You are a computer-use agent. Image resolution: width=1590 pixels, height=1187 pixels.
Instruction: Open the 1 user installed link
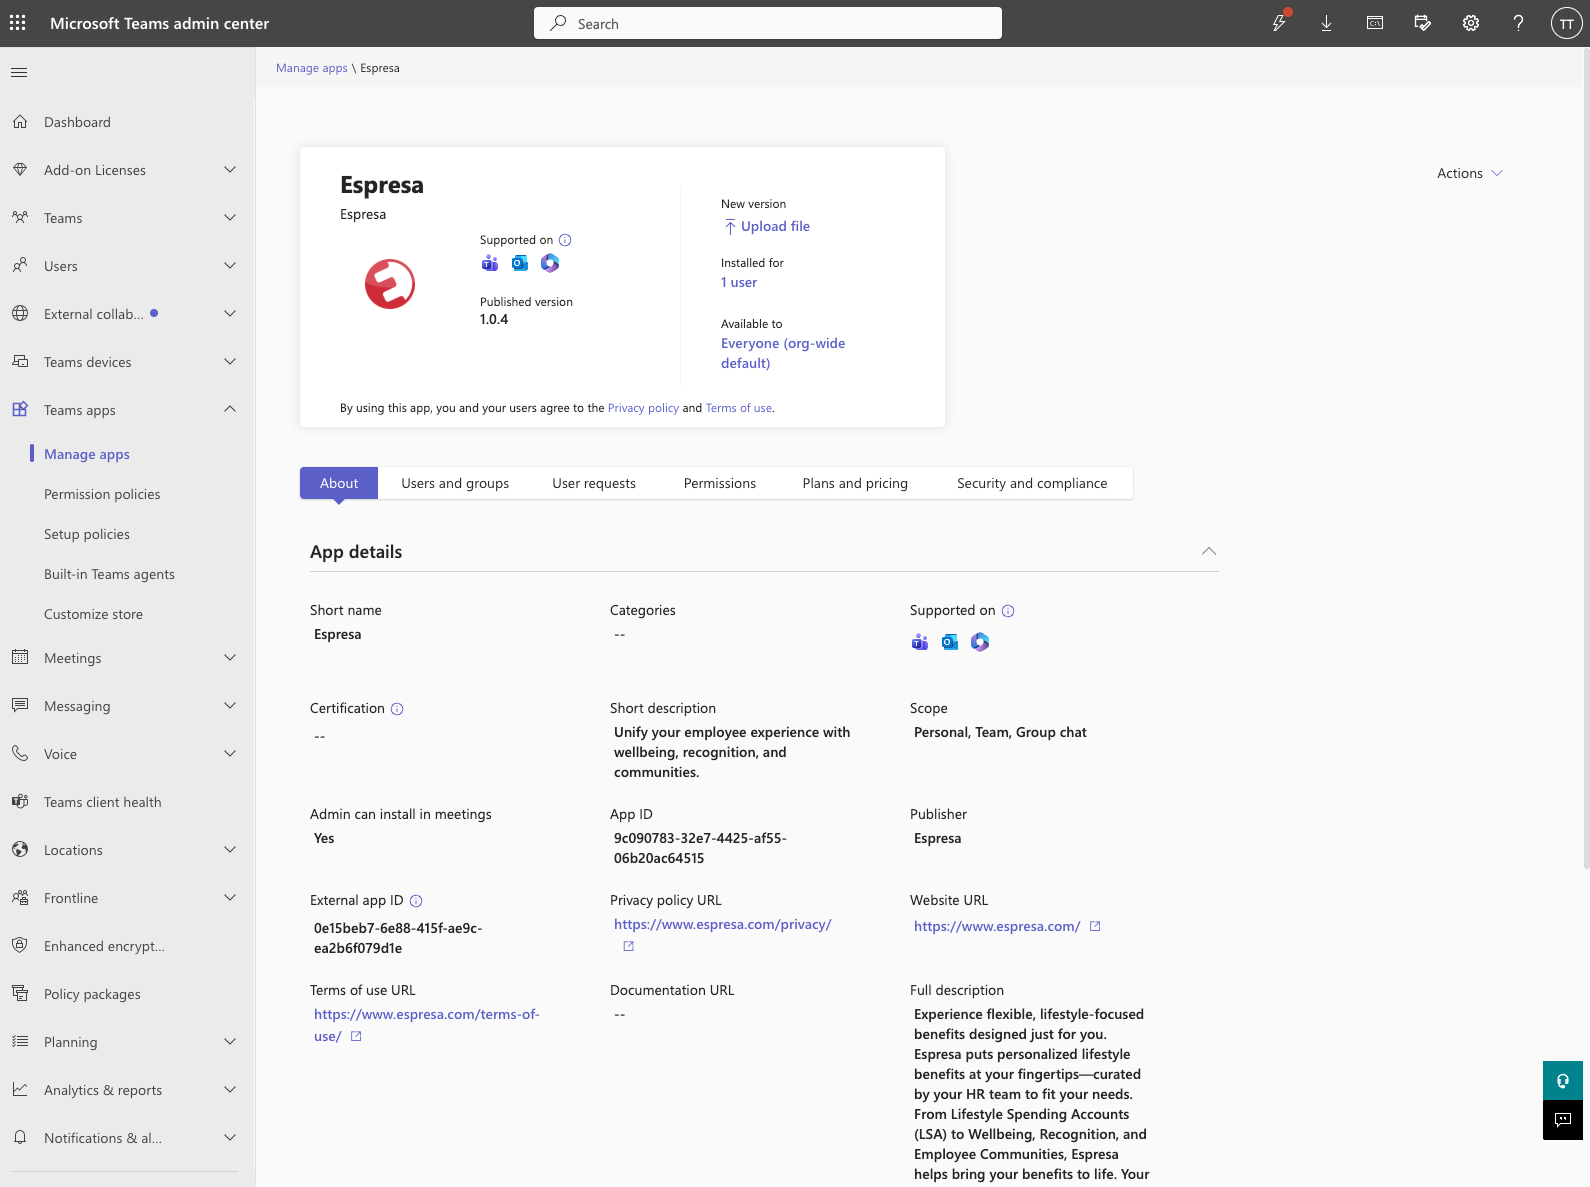pos(739,283)
